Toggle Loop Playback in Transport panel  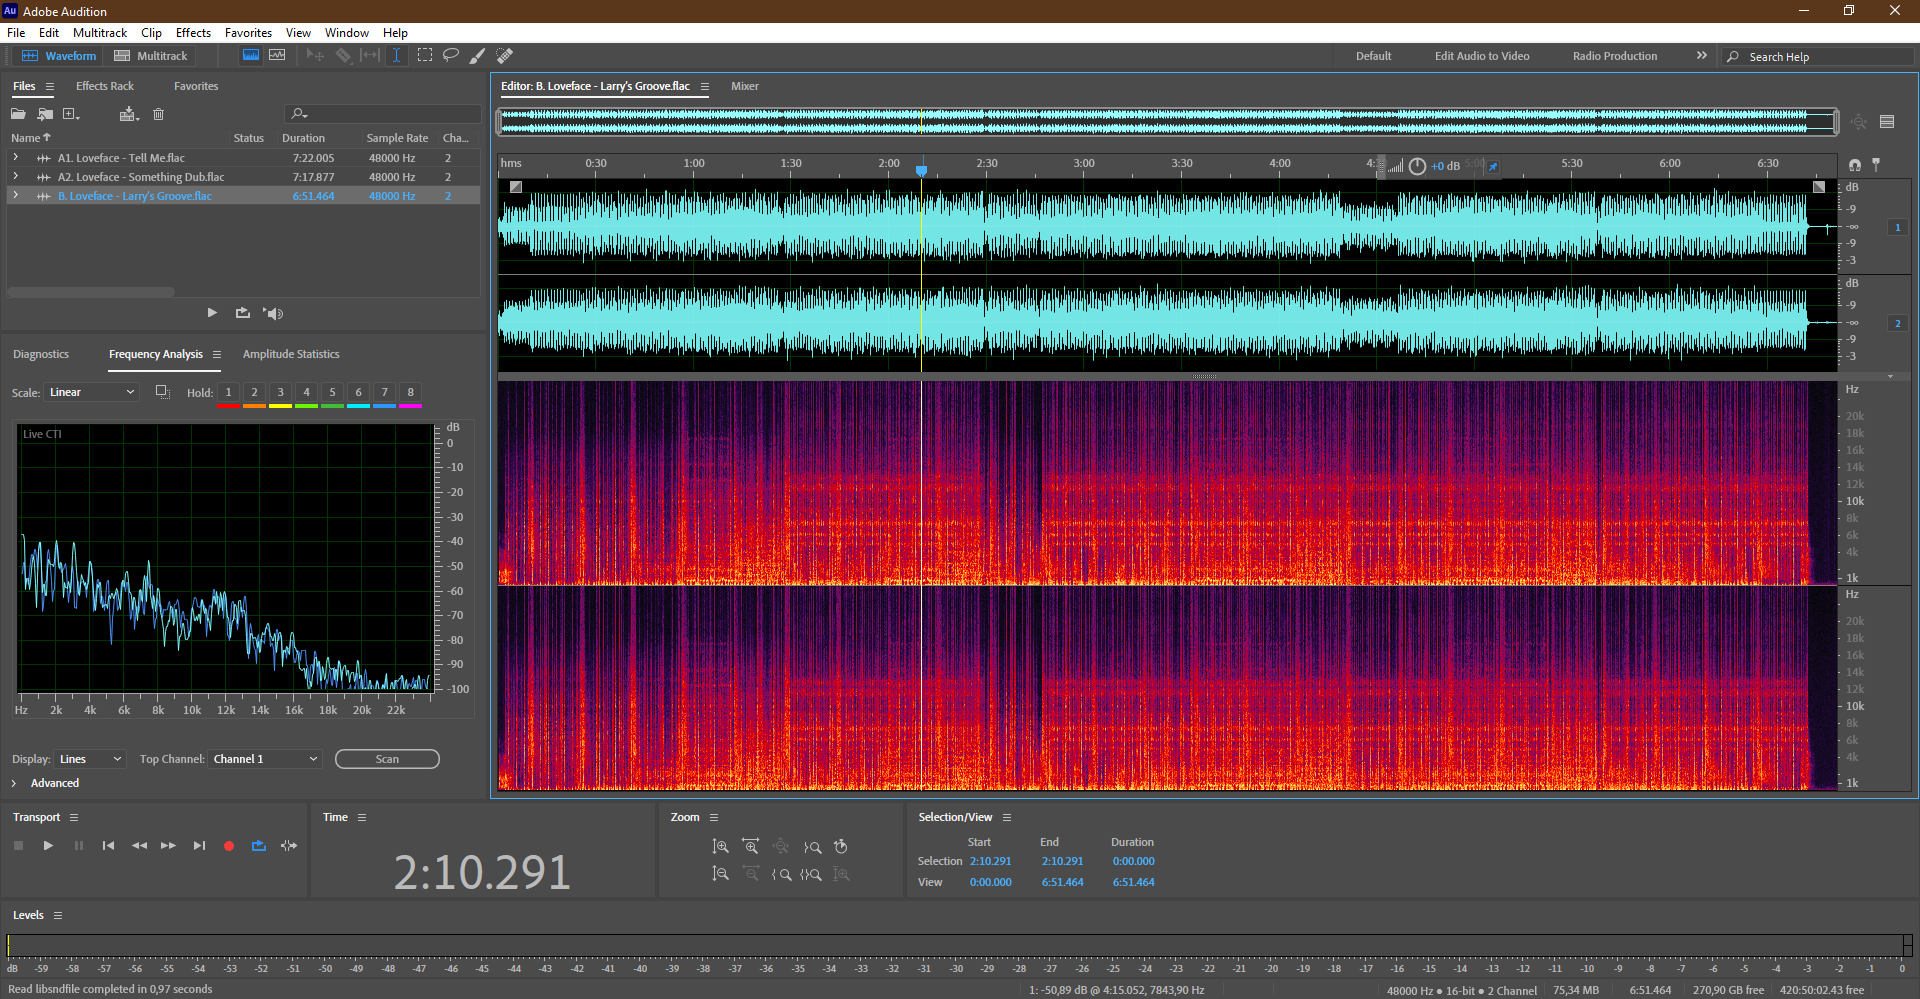click(x=259, y=846)
